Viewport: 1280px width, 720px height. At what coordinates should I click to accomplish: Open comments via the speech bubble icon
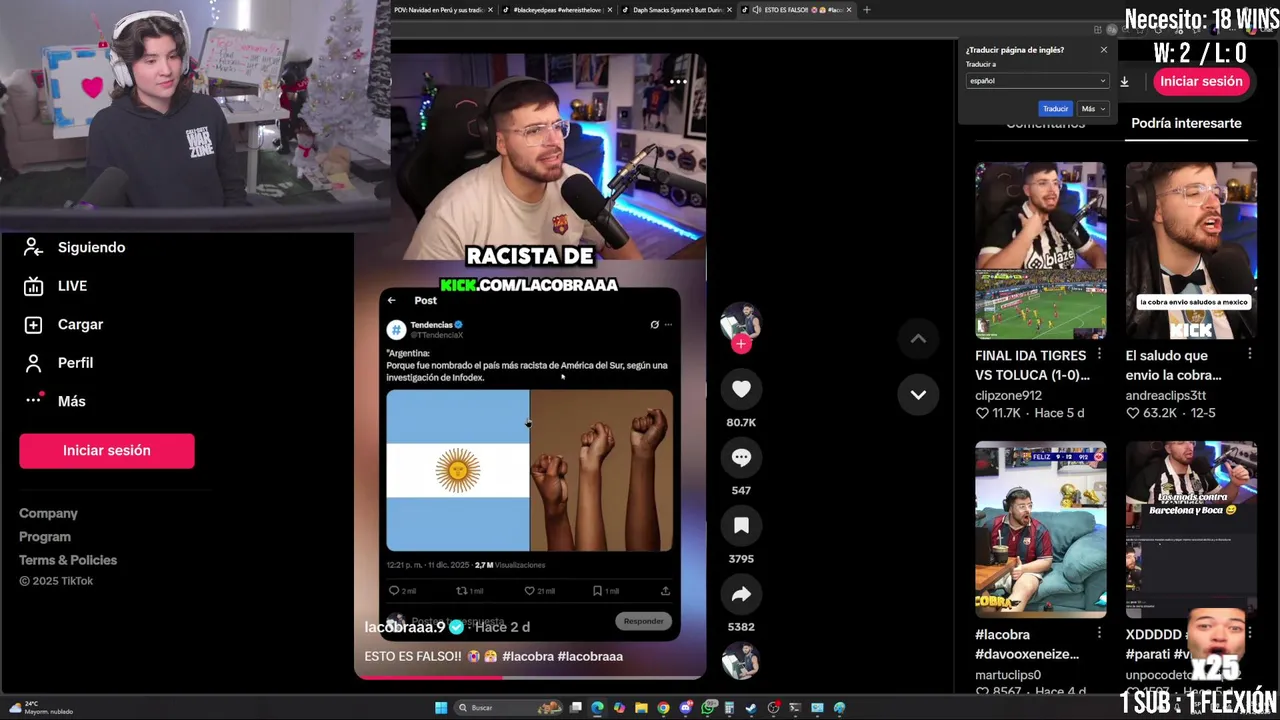coord(741,457)
